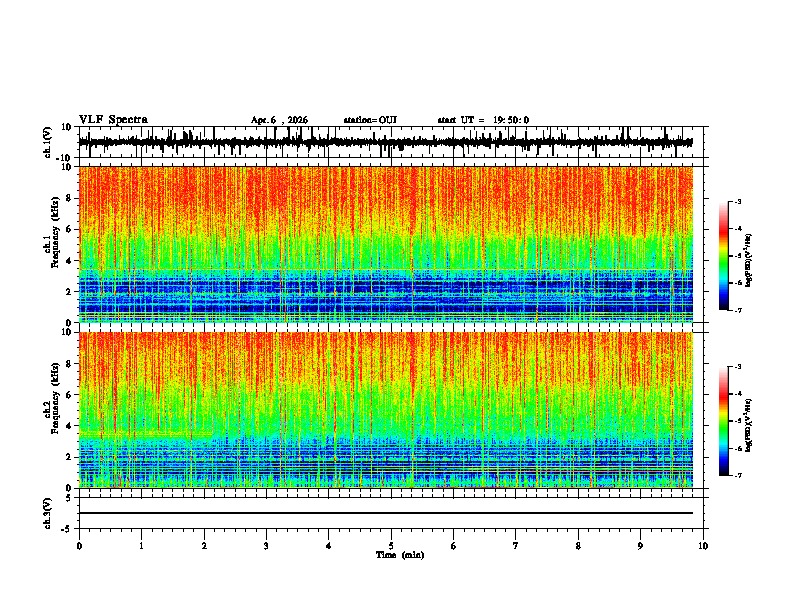This screenshot has width=792, height=612.
Task: Click the time axis tick label '10'
Action: click(703, 546)
